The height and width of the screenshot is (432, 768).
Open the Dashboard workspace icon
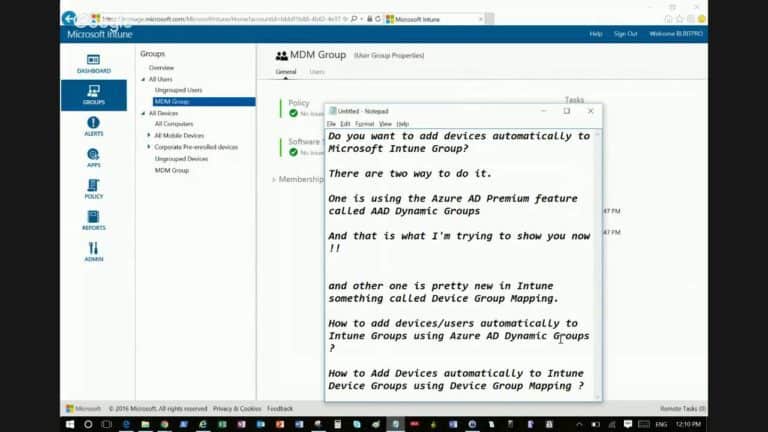pos(93,63)
